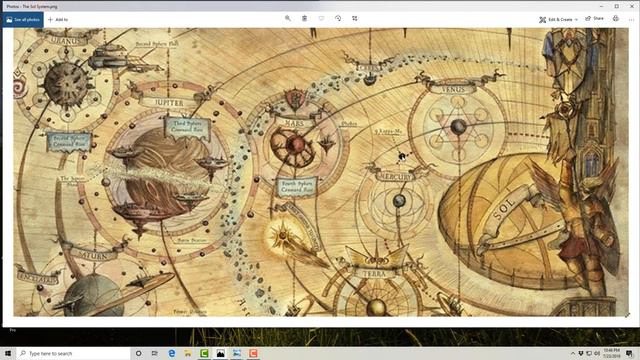Share the photo via Share button
Image resolution: width=640 pixels, height=360 pixels.
pyautogui.click(x=594, y=18)
